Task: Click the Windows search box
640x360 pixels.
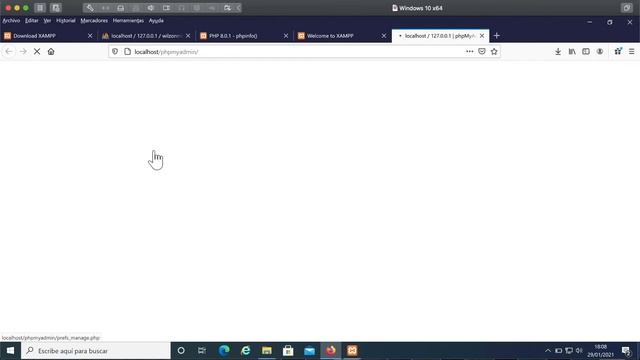Action: click(x=96, y=351)
